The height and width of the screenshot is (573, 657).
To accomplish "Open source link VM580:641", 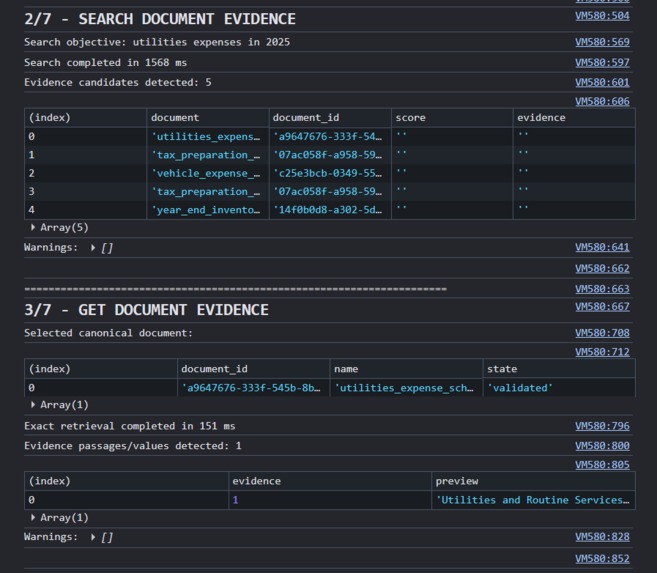I will click(602, 248).
